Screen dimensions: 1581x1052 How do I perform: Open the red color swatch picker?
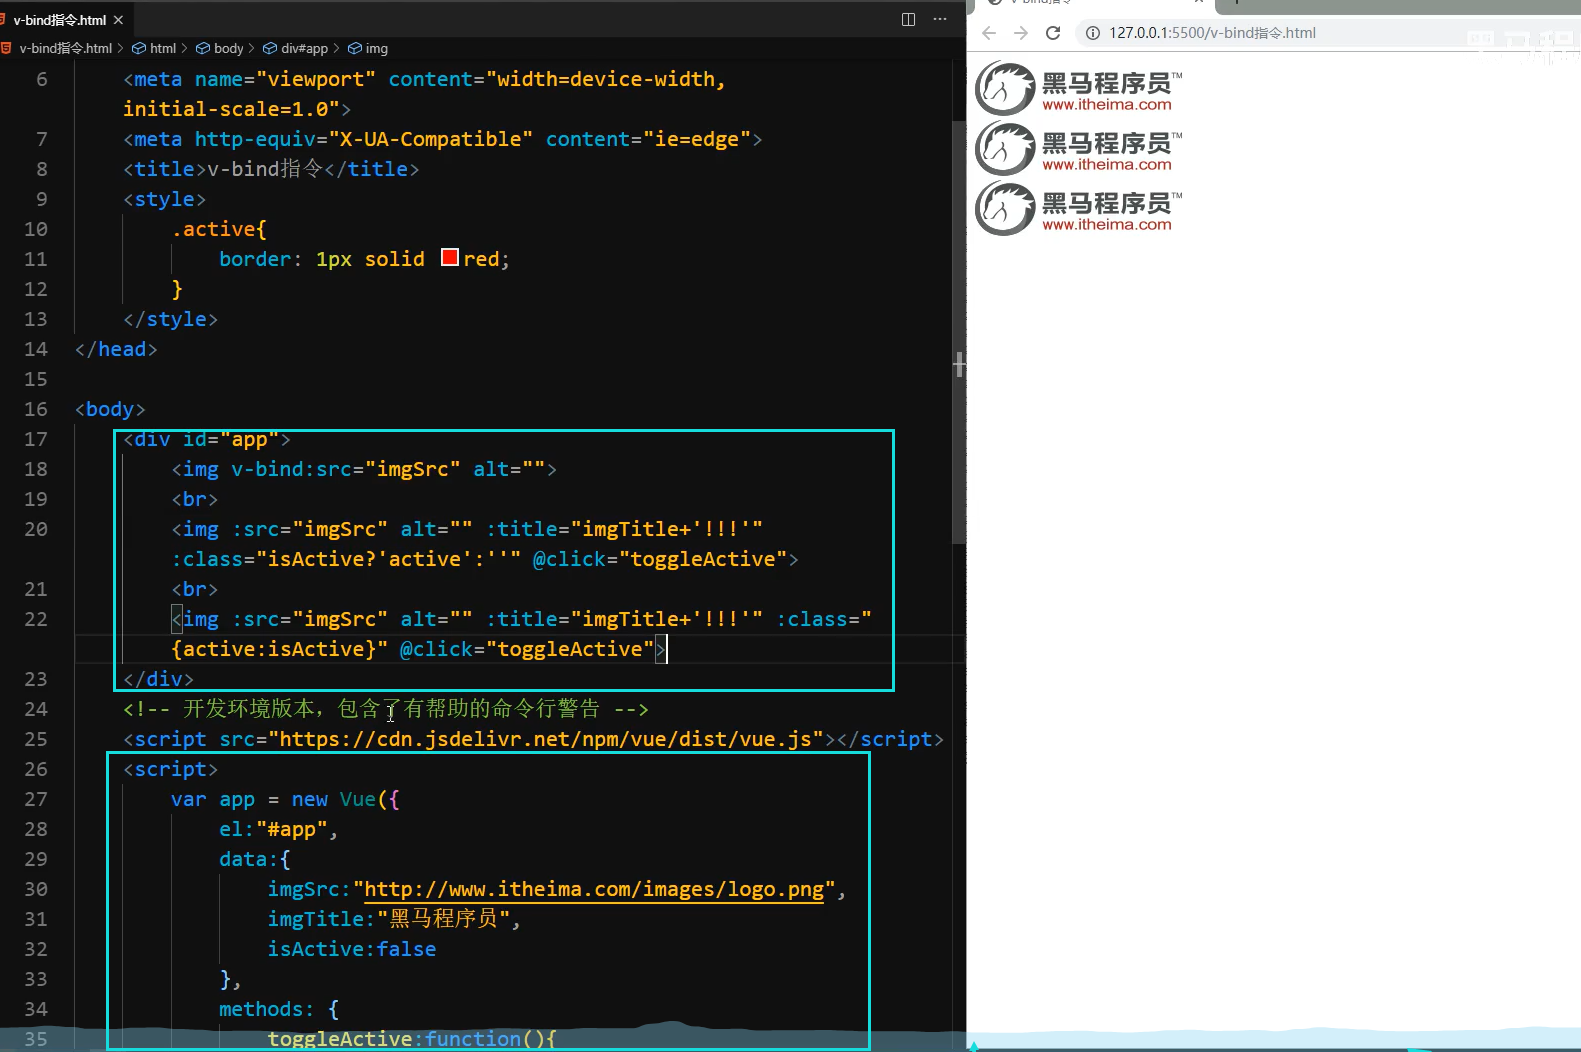click(x=450, y=258)
